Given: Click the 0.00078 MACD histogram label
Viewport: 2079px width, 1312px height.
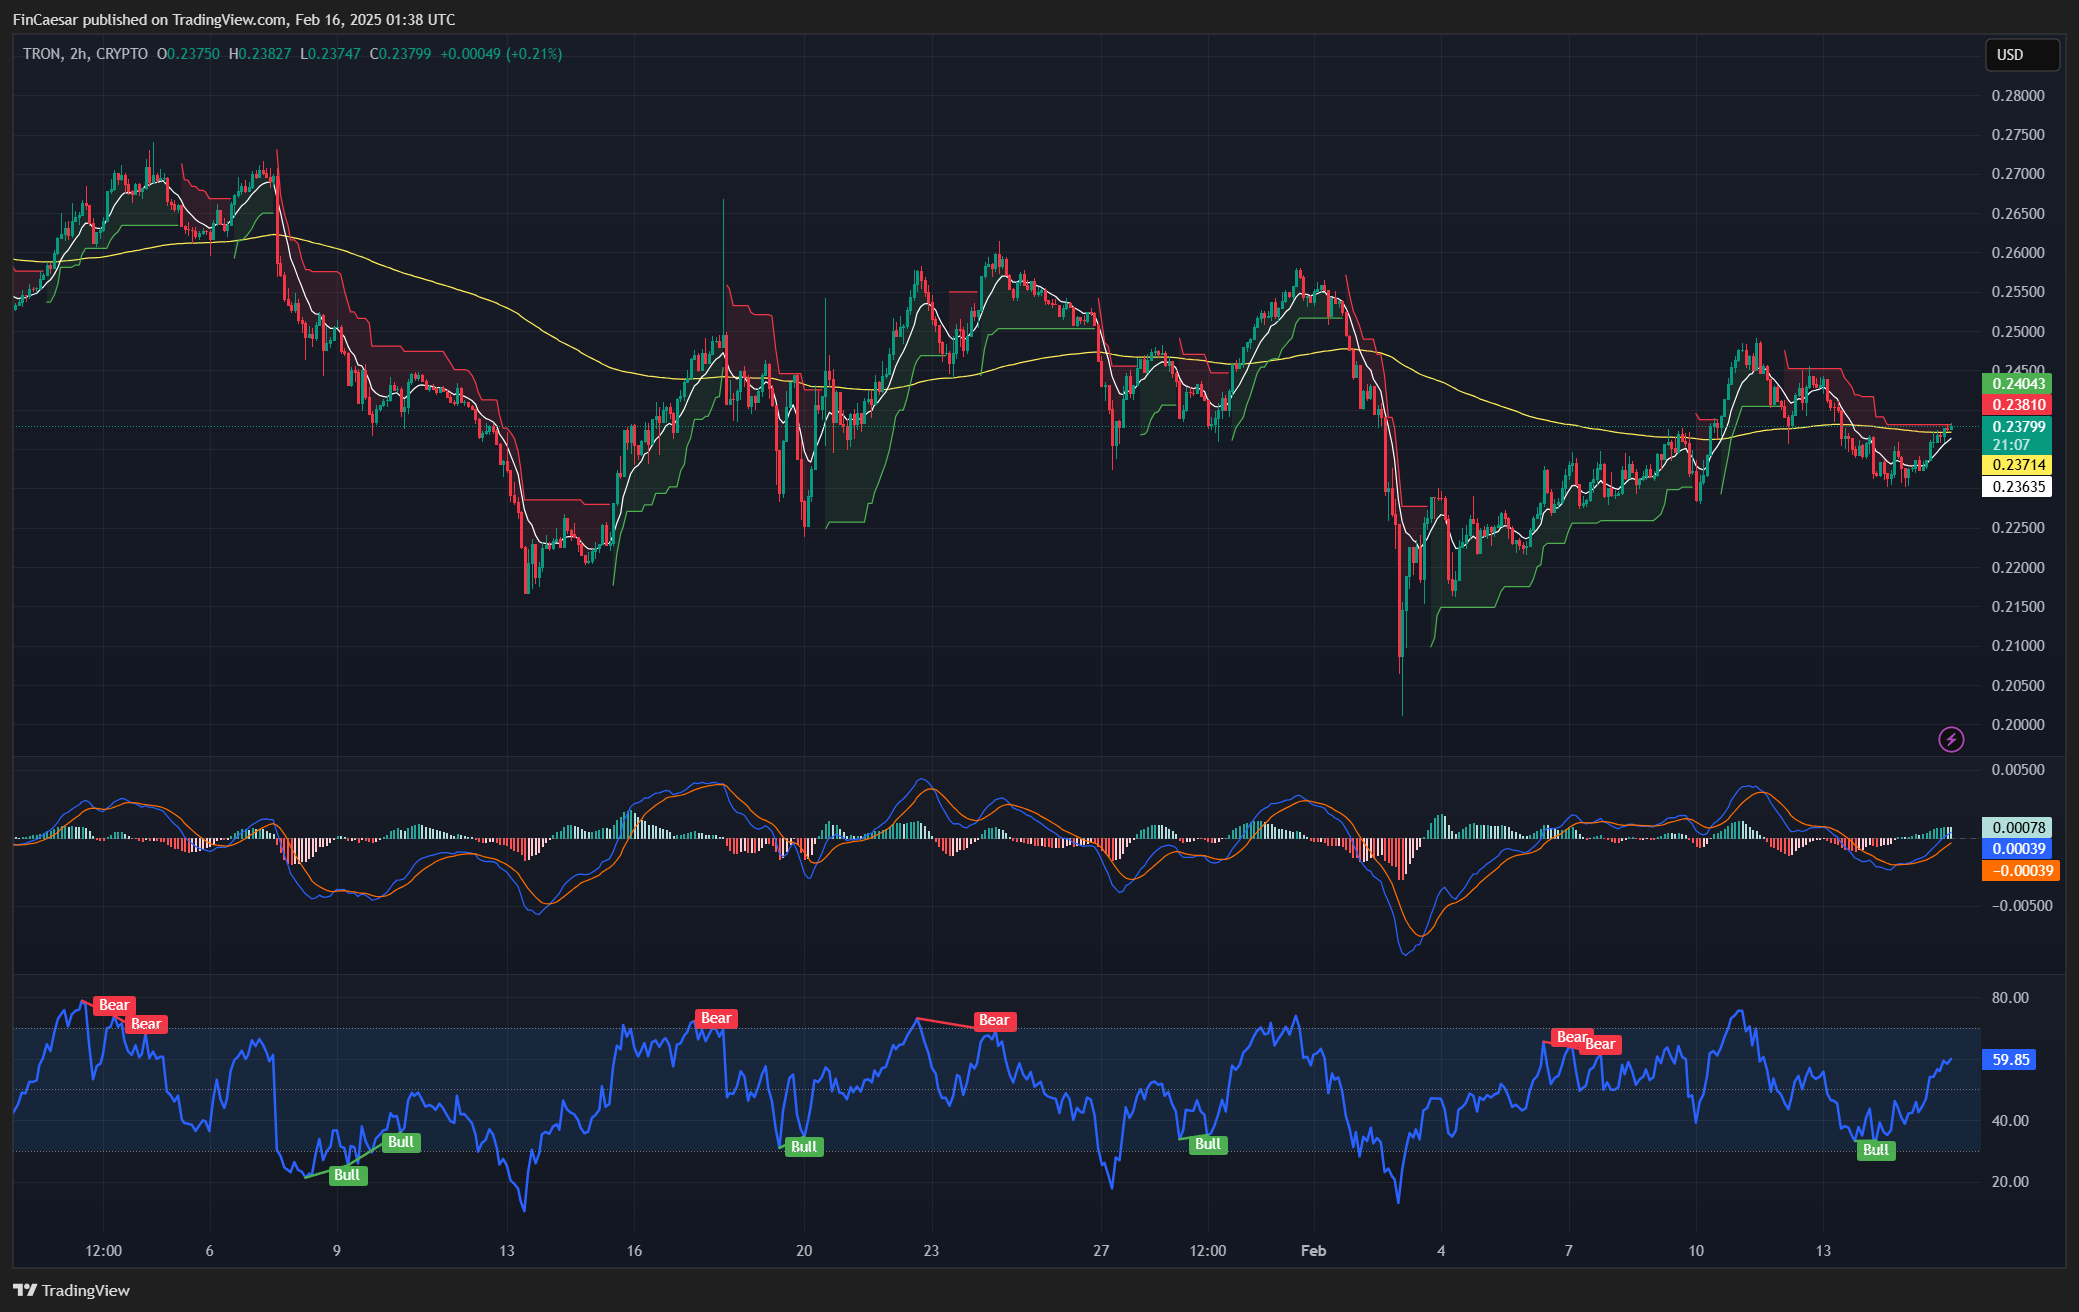Looking at the screenshot, I should (2017, 828).
